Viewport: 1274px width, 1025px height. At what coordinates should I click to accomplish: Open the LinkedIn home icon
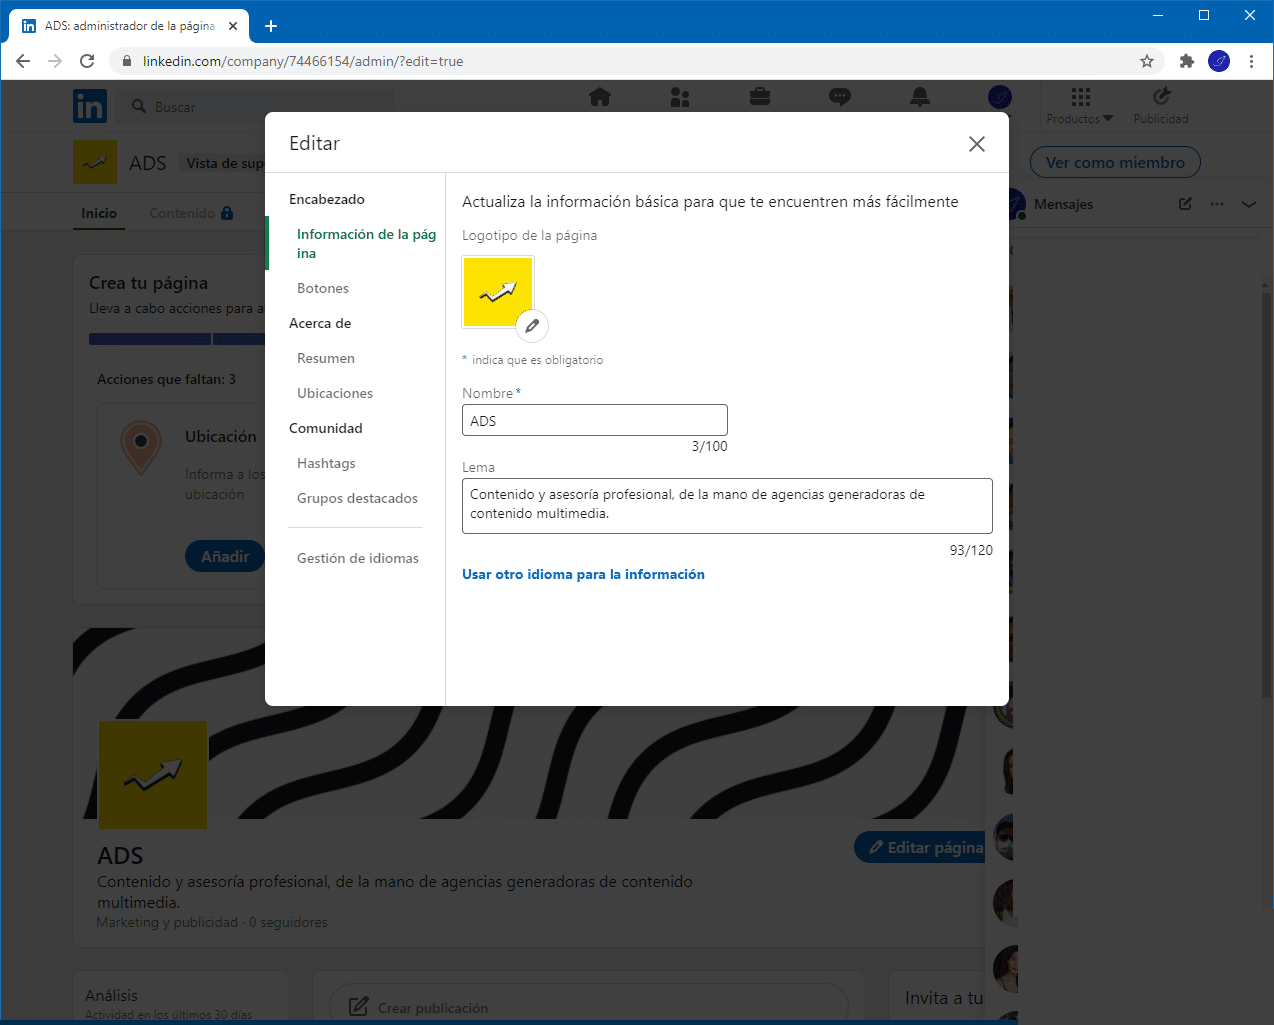[600, 97]
